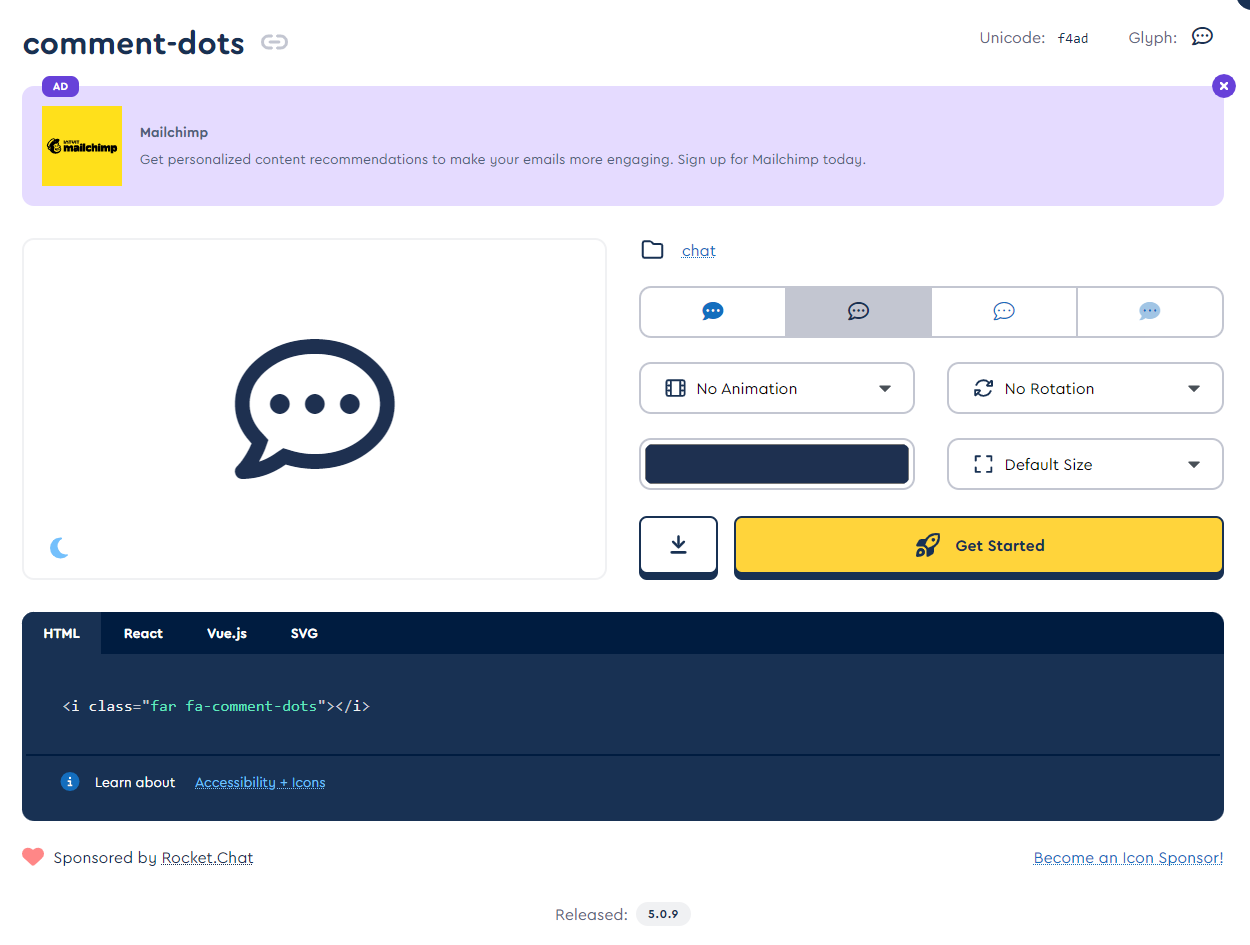Click the caret arrow on Default Size
Screen dimensions: 1250x945
coord(1194,465)
